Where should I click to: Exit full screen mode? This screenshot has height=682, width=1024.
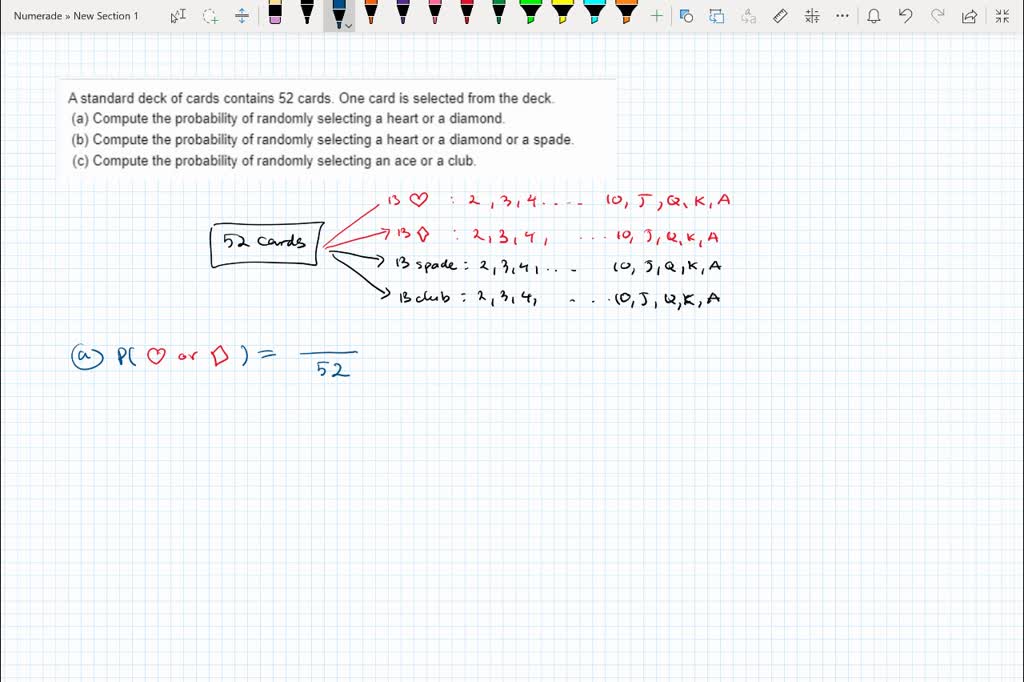(x=1002, y=16)
